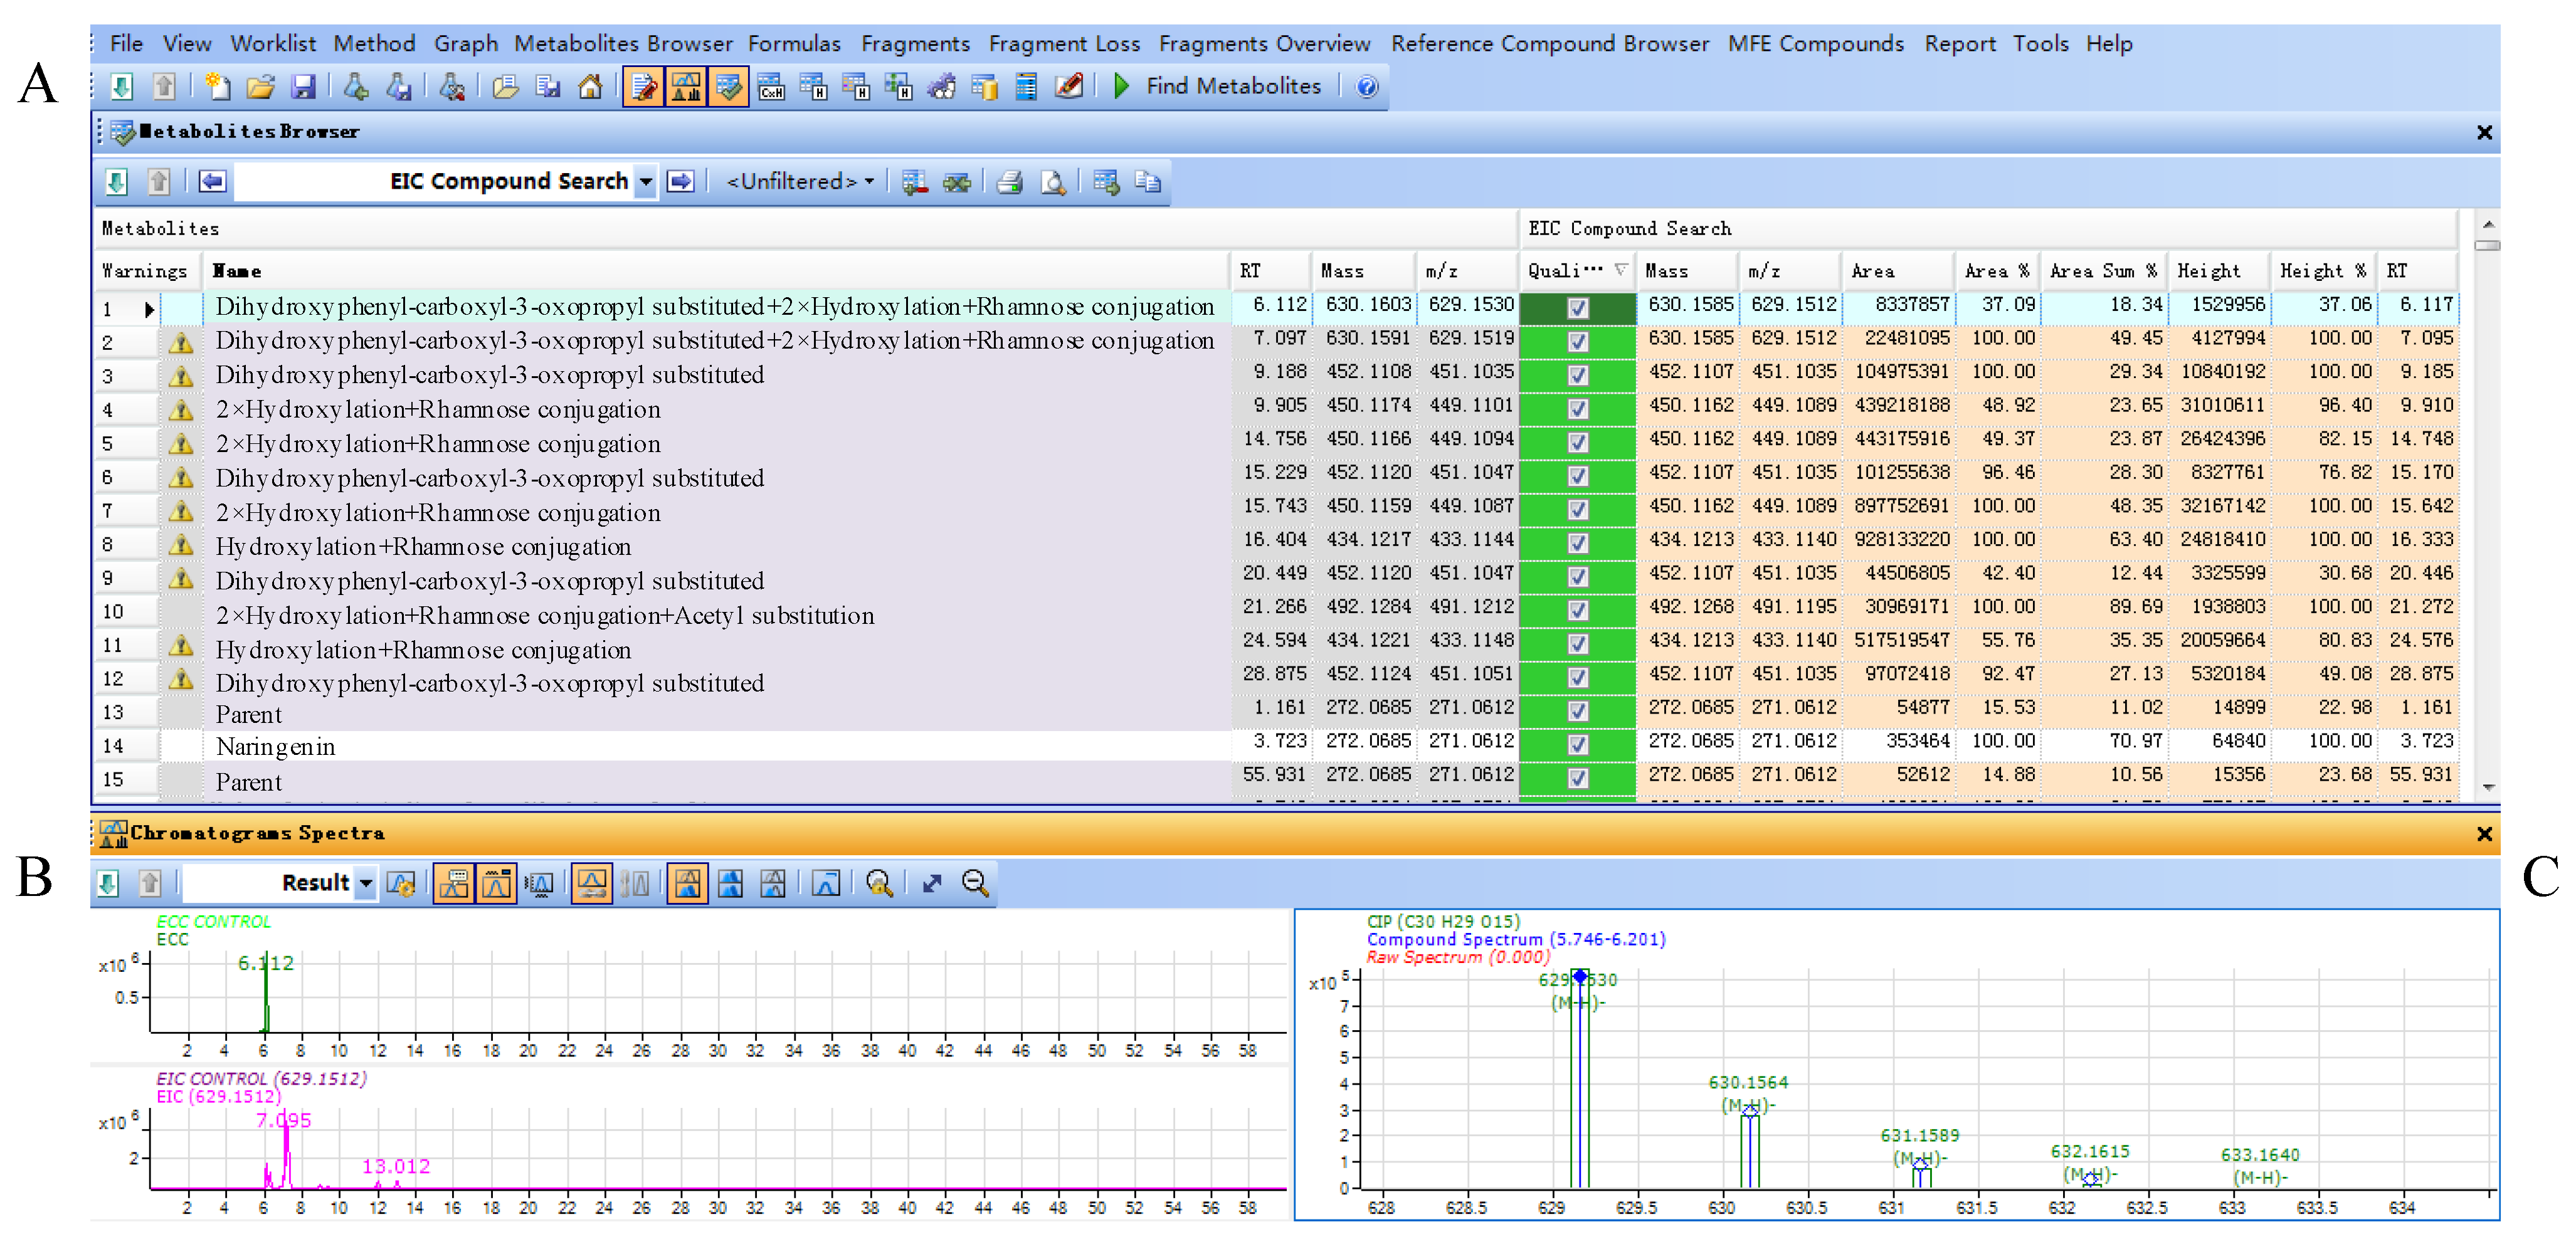Screen dimensions: 2576x1259
Task: Click zoom out magnifier in Chromatograms toolbar
Action: (975, 883)
